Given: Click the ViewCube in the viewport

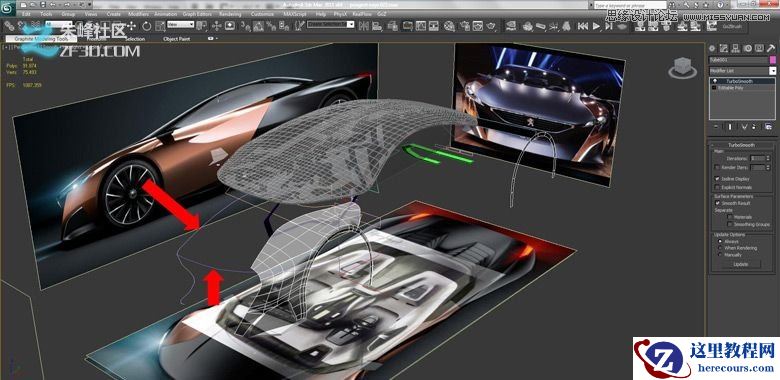Looking at the screenshot, I should pyautogui.click(x=682, y=67).
